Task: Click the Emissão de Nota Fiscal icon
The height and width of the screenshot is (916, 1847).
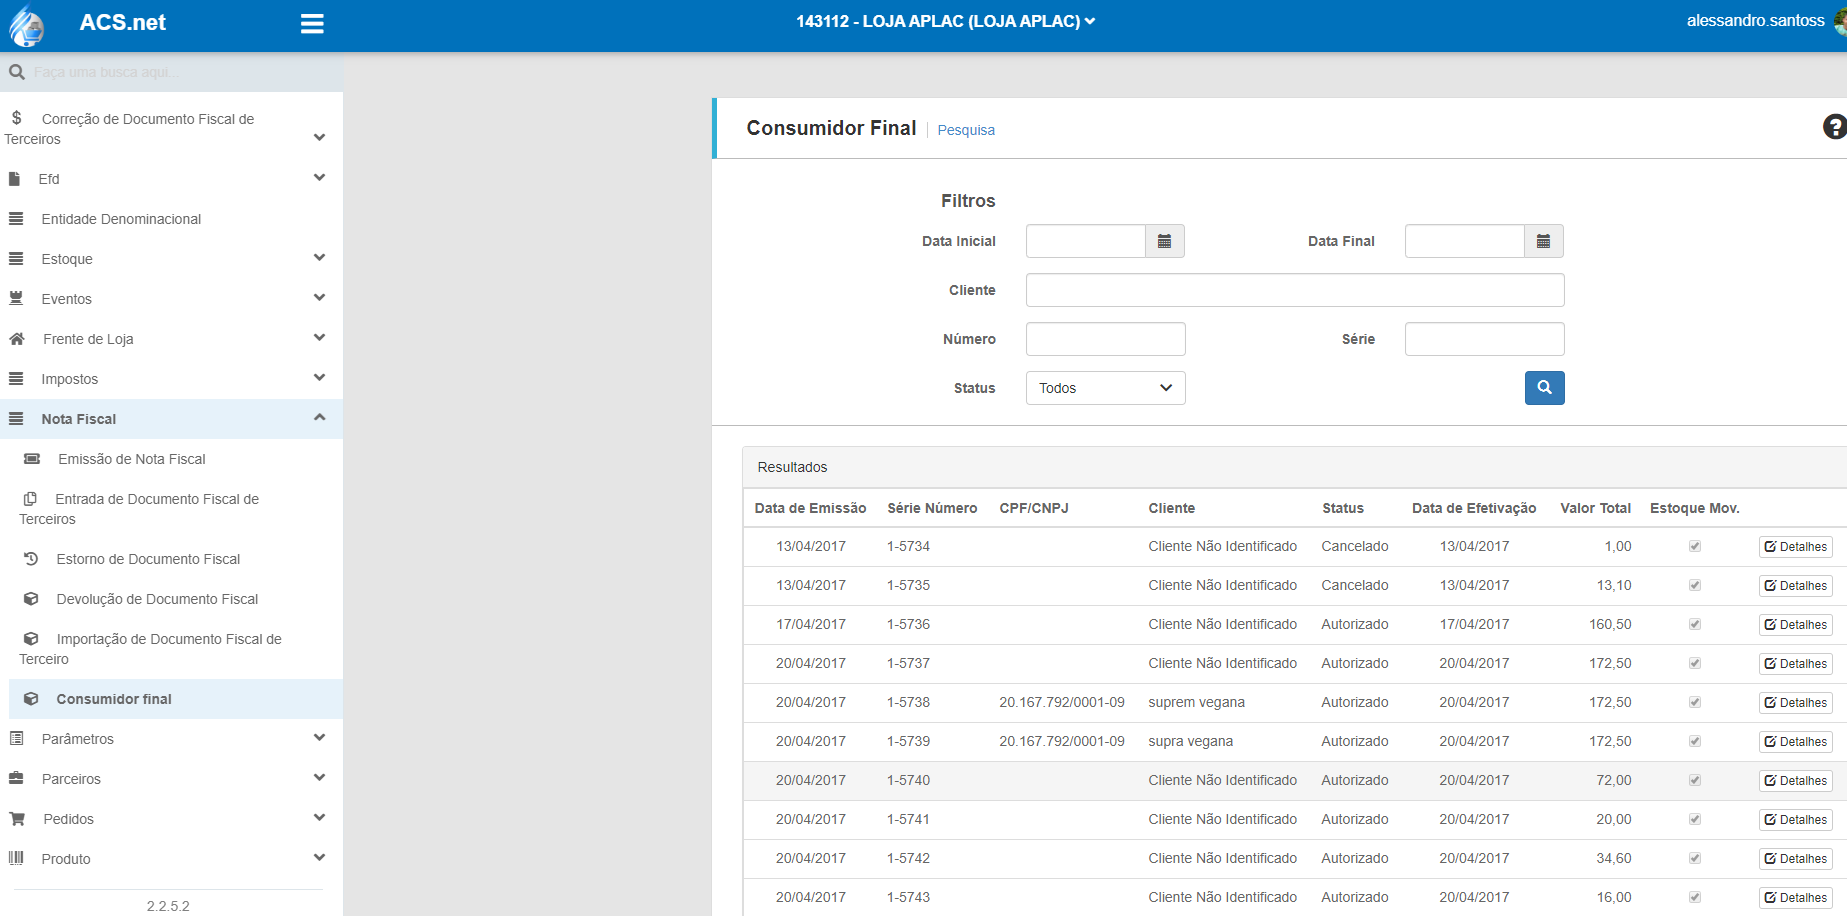Action: pos(32,459)
